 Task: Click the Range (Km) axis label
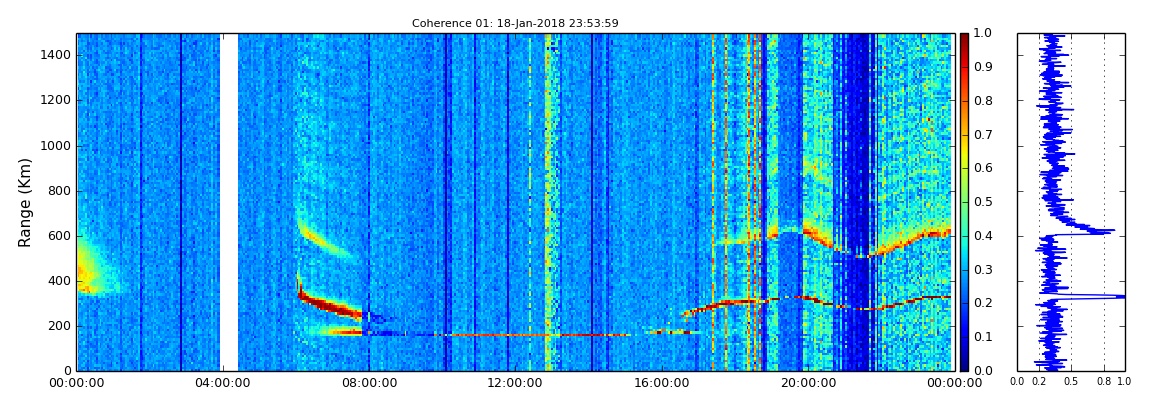pyautogui.click(x=24, y=202)
